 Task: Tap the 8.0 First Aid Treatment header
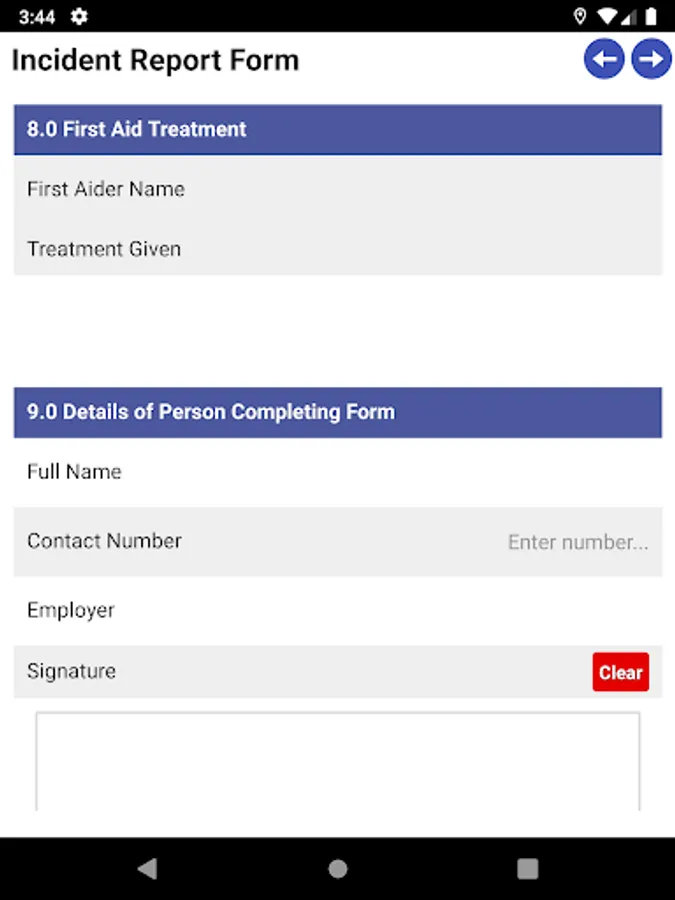(x=337, y=130)
